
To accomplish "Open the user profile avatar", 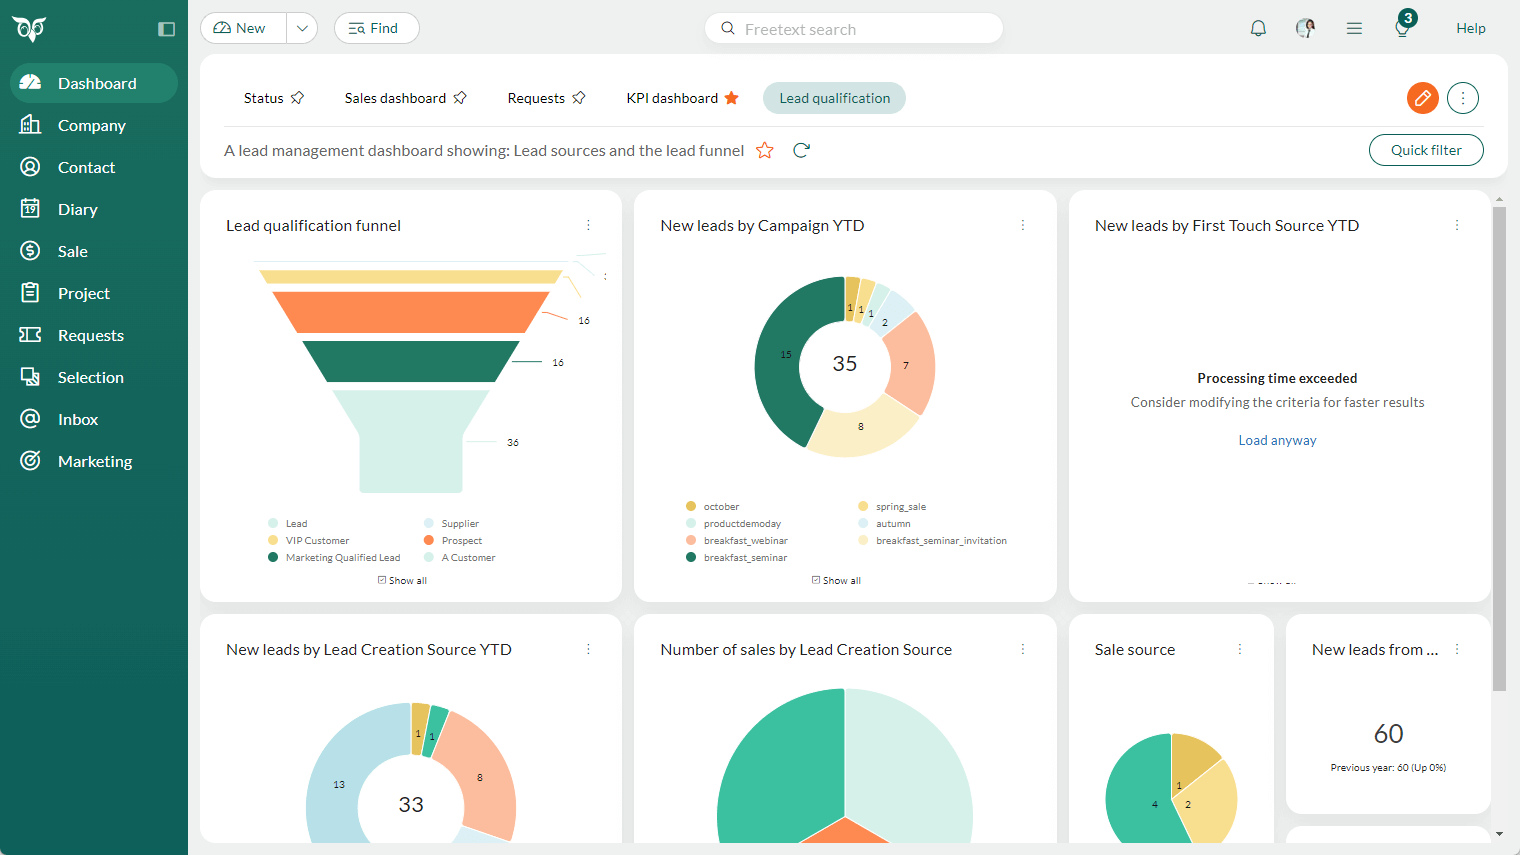I will [1305, 28].
